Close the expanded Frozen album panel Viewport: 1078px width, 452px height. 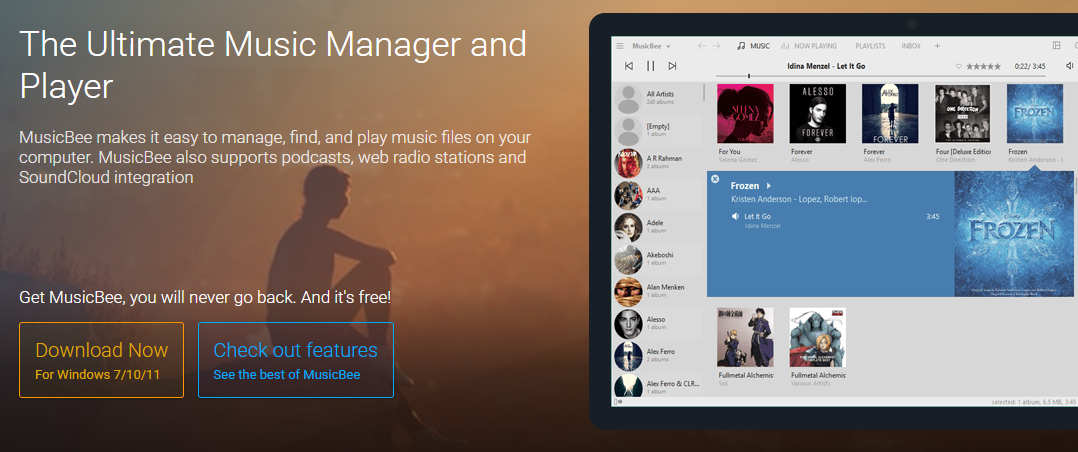click(714, 179)
